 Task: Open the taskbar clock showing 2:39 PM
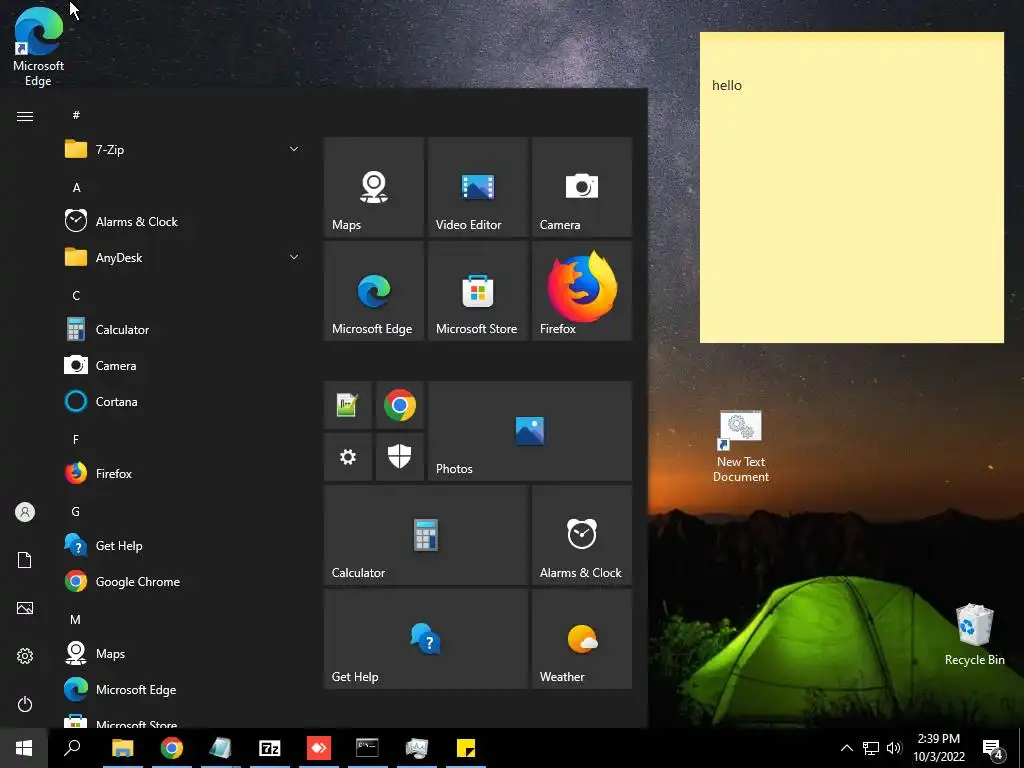(x=938, y=748)
